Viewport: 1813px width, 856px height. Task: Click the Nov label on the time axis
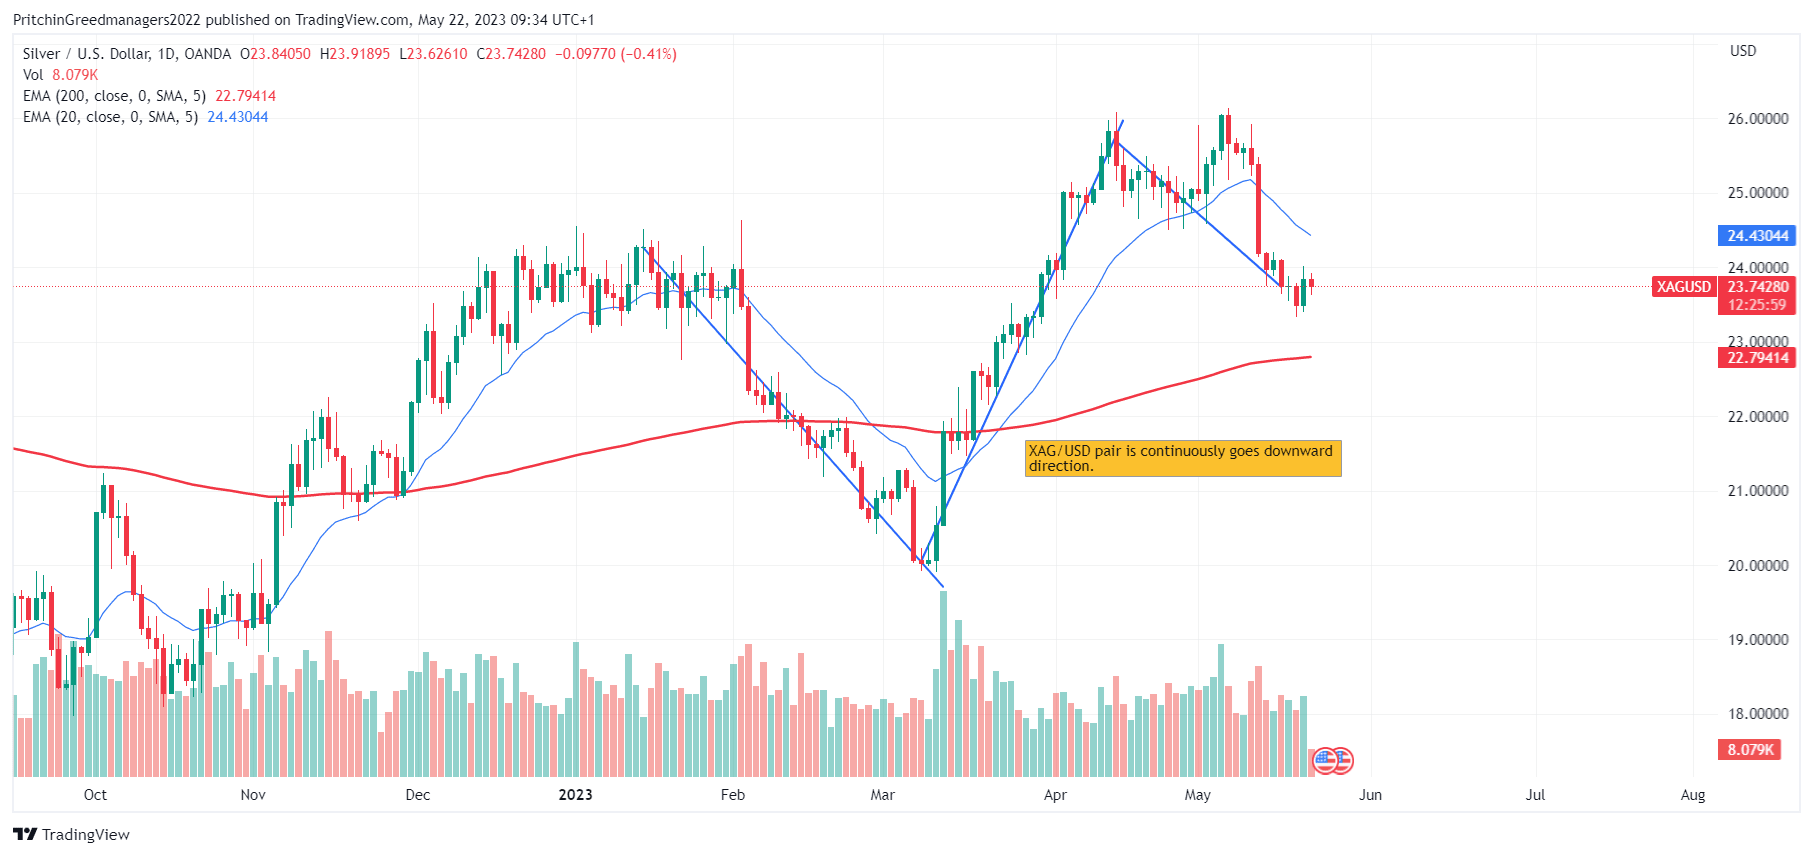(253, 795)
